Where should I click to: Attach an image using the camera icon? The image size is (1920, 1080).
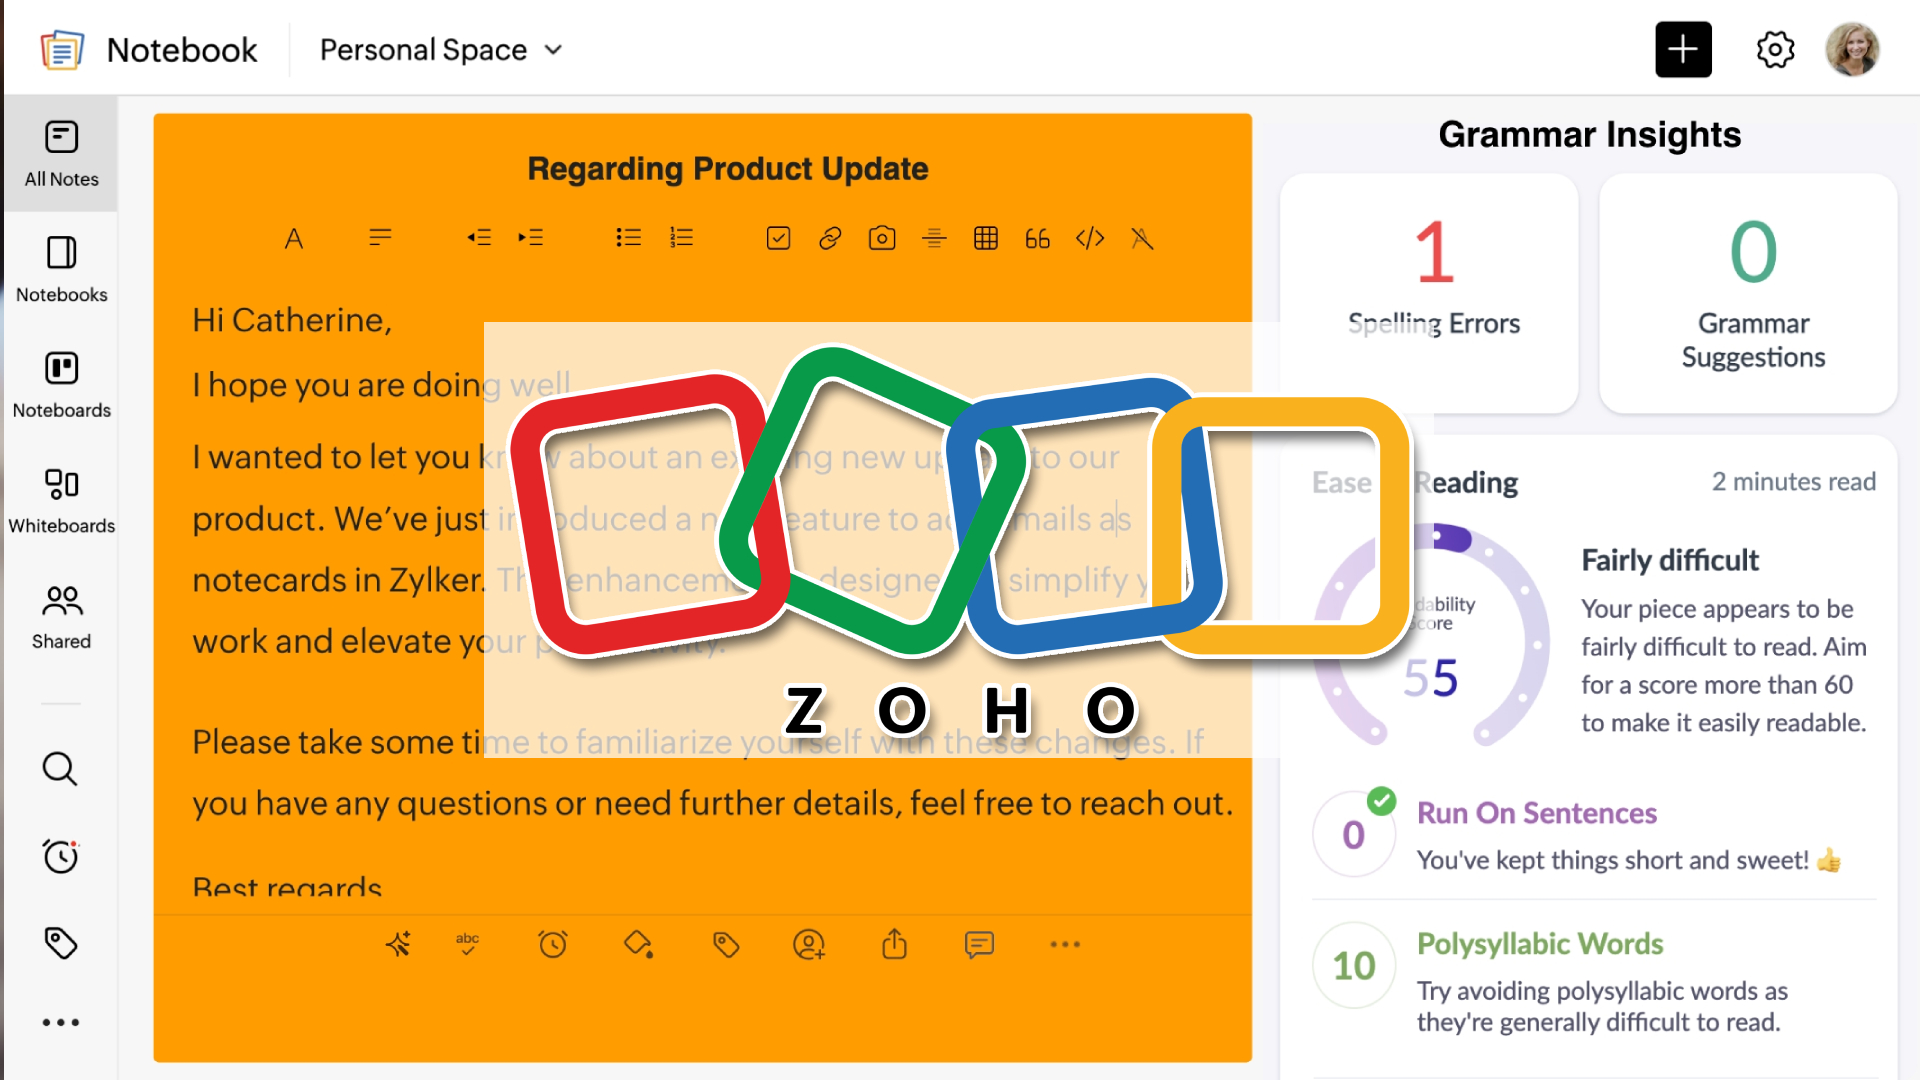(882, 238)
